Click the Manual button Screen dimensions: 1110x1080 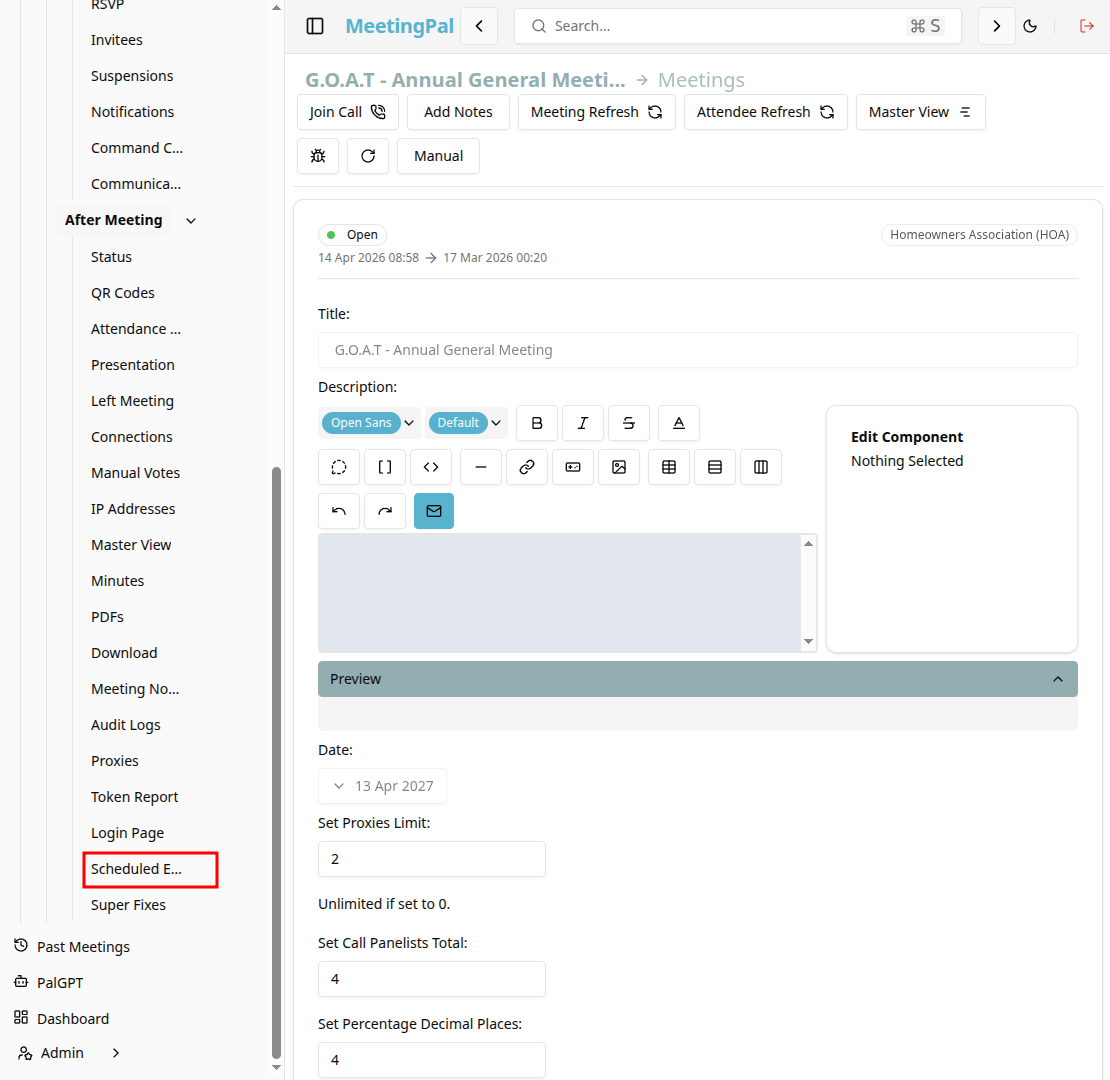coord(438,156)
